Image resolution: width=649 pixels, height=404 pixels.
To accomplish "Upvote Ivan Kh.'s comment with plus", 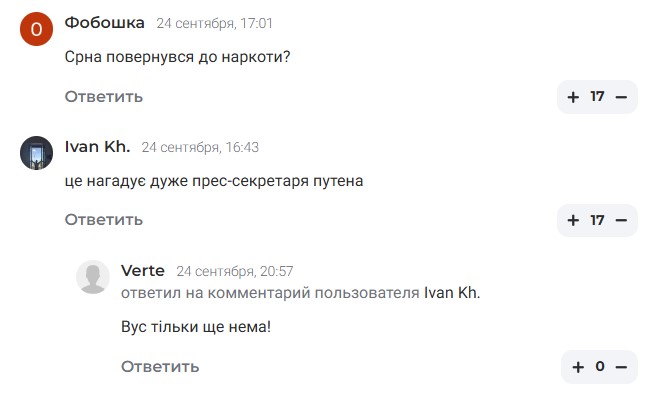I will [573, 220].
